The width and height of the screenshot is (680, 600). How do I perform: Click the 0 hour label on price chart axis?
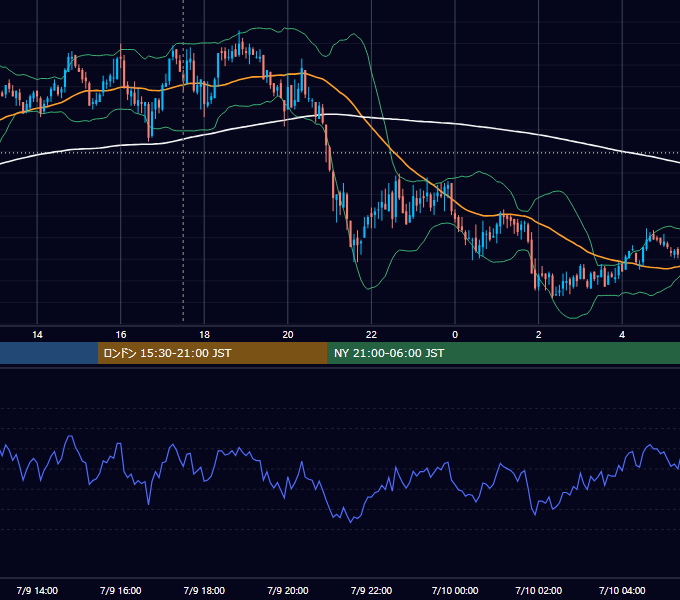(455, 335)
